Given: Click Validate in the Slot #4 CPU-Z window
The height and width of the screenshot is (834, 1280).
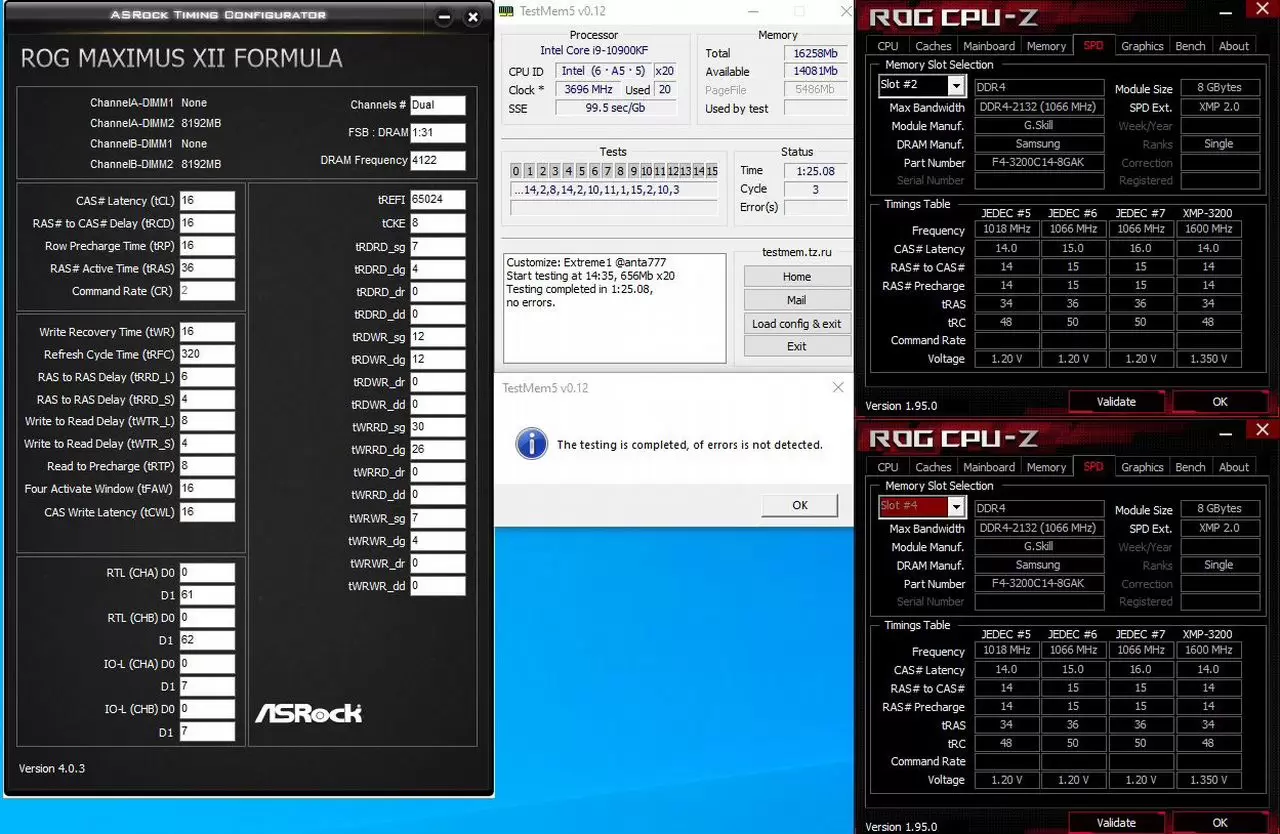Looking at the screenshot, I should [x=1116, y=823].
